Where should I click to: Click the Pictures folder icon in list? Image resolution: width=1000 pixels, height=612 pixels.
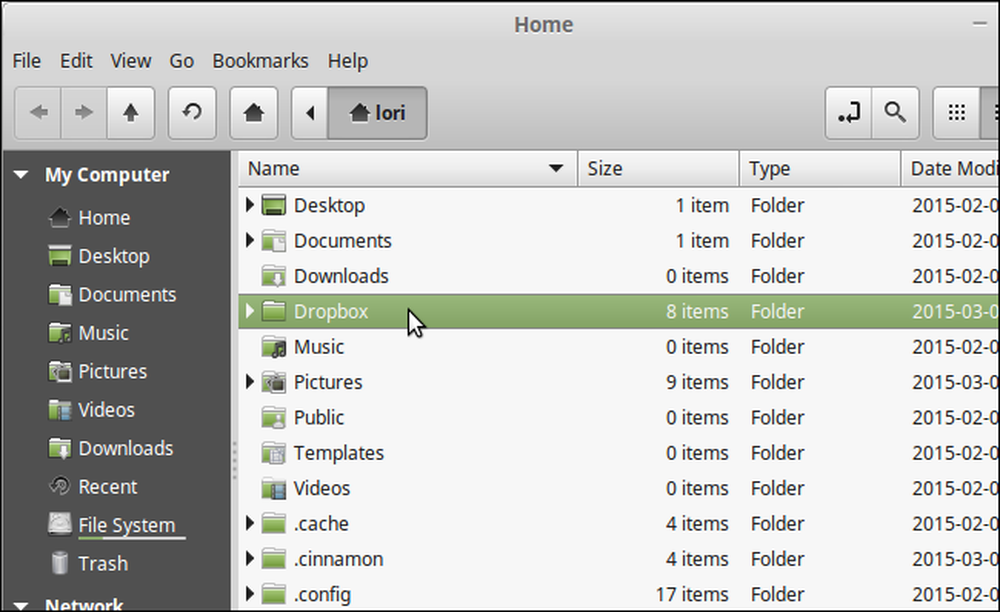point(274,382)
